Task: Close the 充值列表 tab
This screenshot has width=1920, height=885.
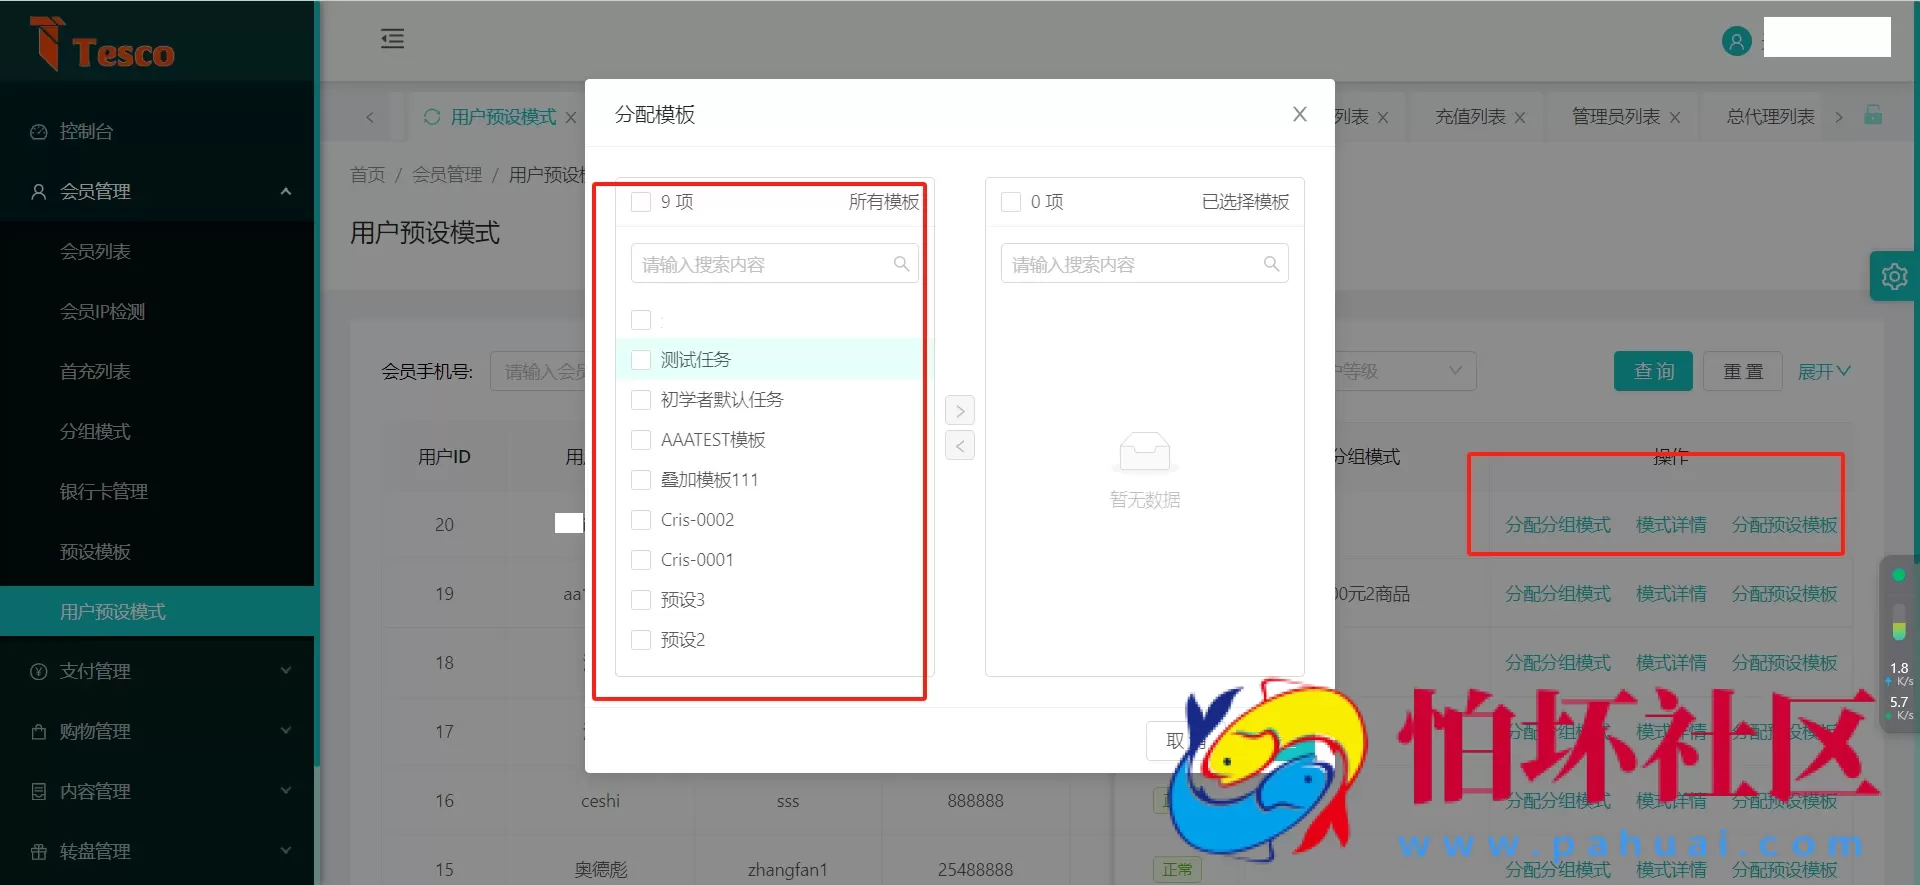Action: click(x=1520, y=117)
